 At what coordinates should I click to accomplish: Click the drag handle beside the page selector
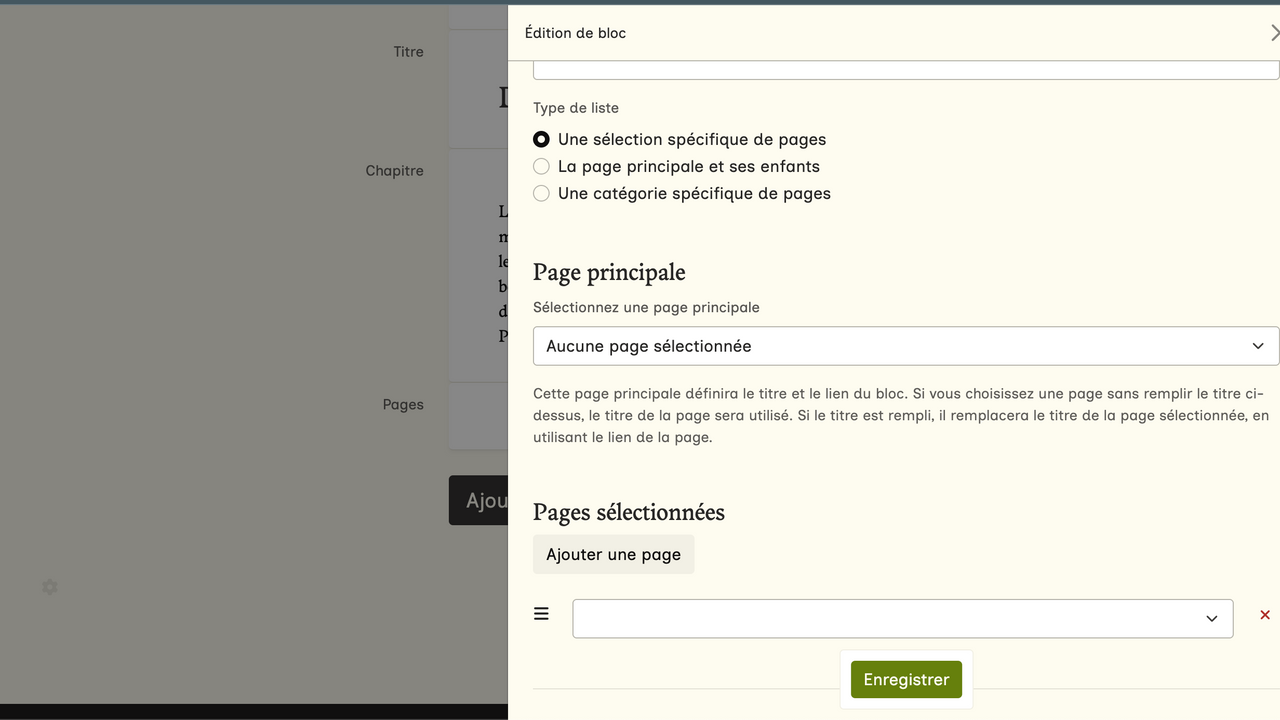tap(541, 614)
